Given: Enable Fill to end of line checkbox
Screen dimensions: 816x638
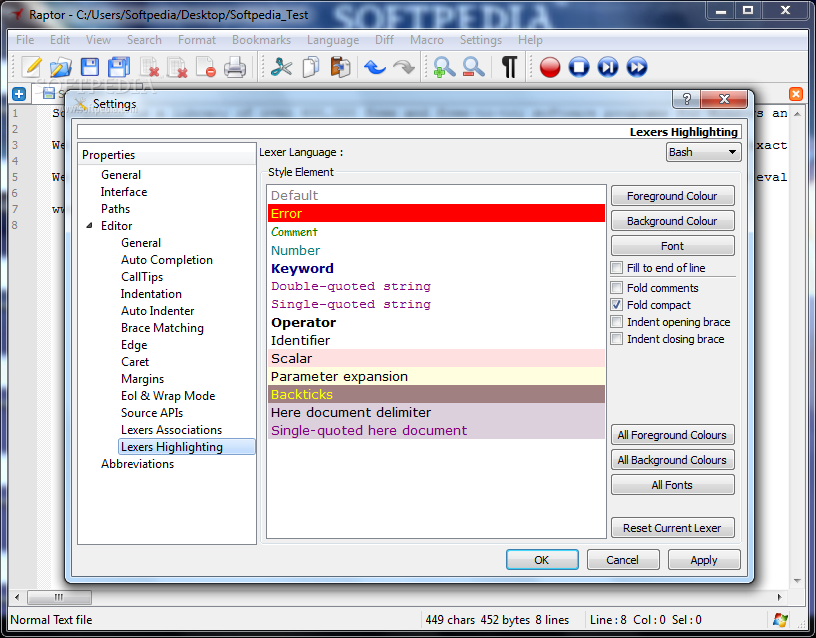Looking at the screenshot, I should 617,268.
